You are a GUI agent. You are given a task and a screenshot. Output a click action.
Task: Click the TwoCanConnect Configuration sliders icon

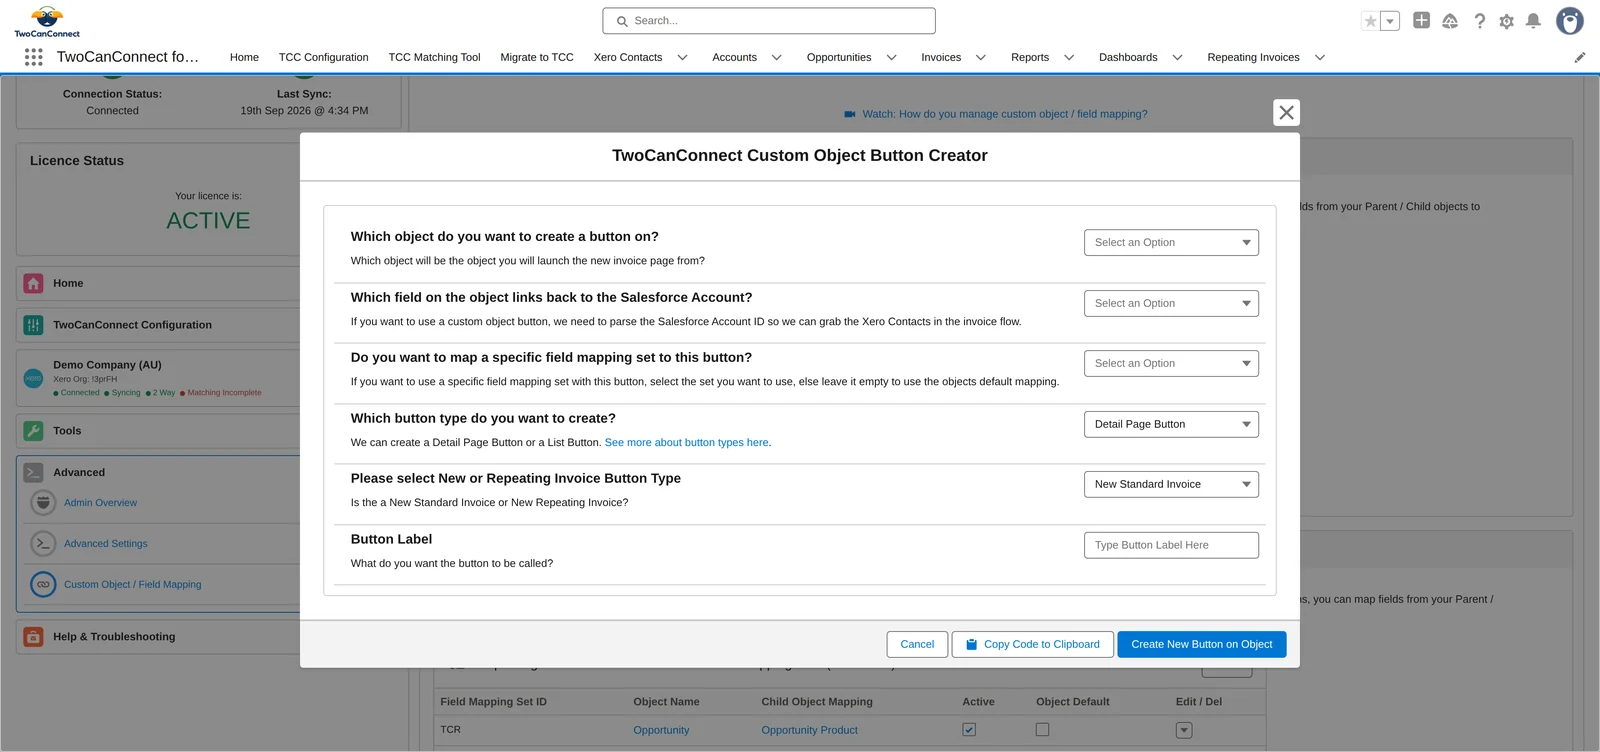[33, 325]
